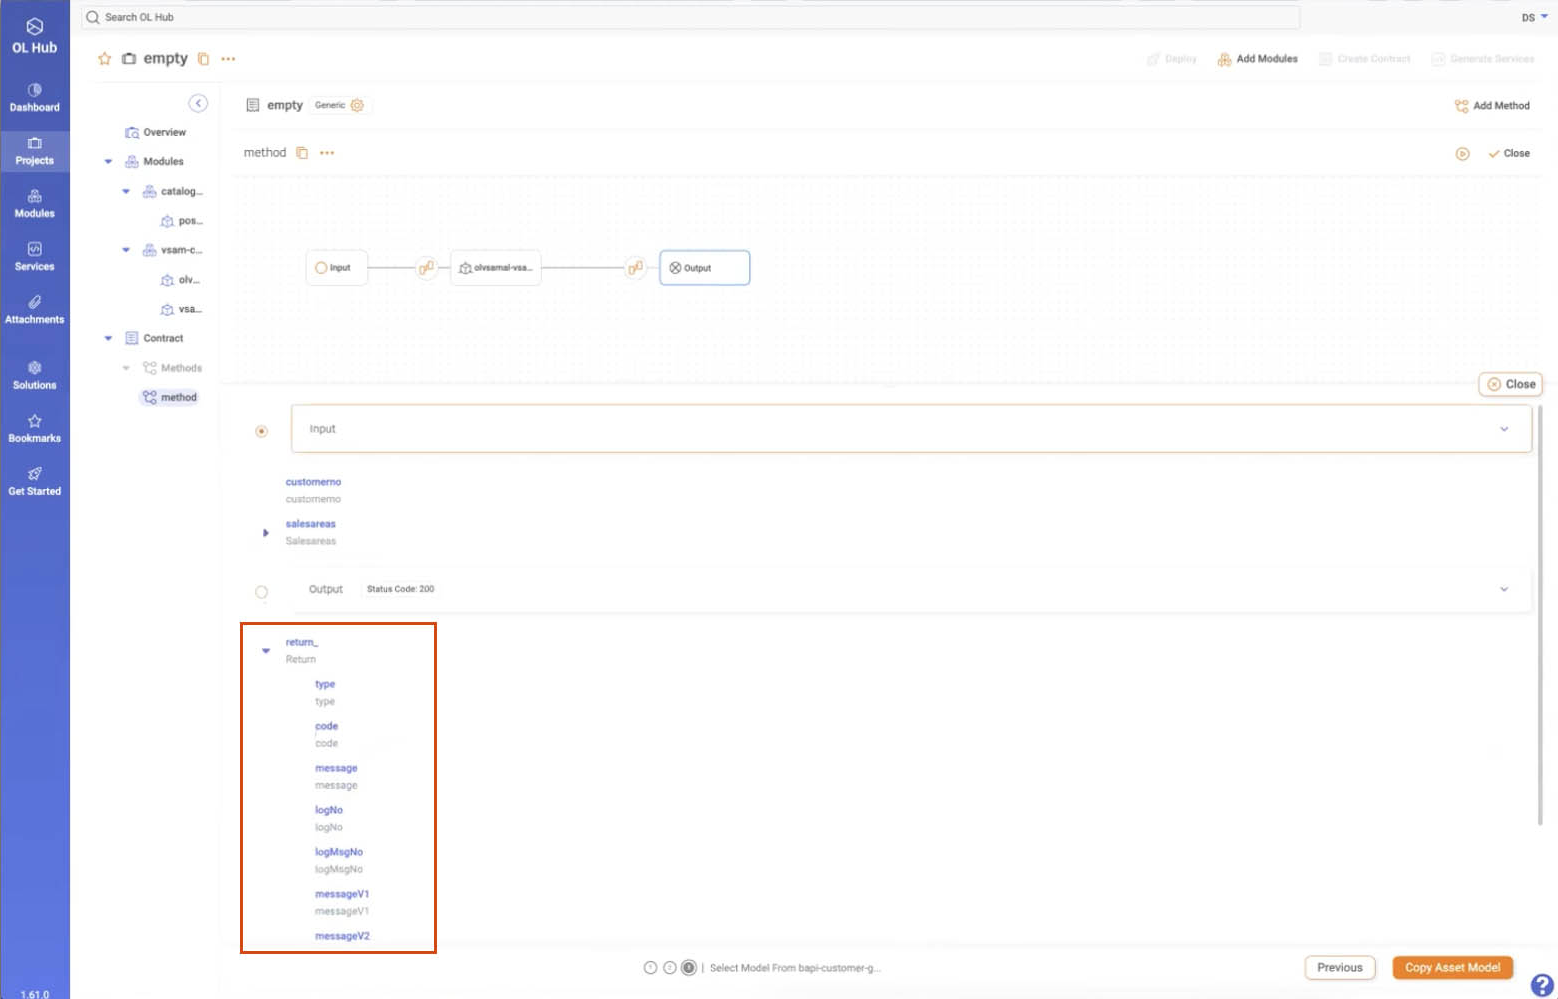The width and height of the screenshot is (1558, 999).
Task: Click the Add Modules button
Action: tap(1257, 59)
